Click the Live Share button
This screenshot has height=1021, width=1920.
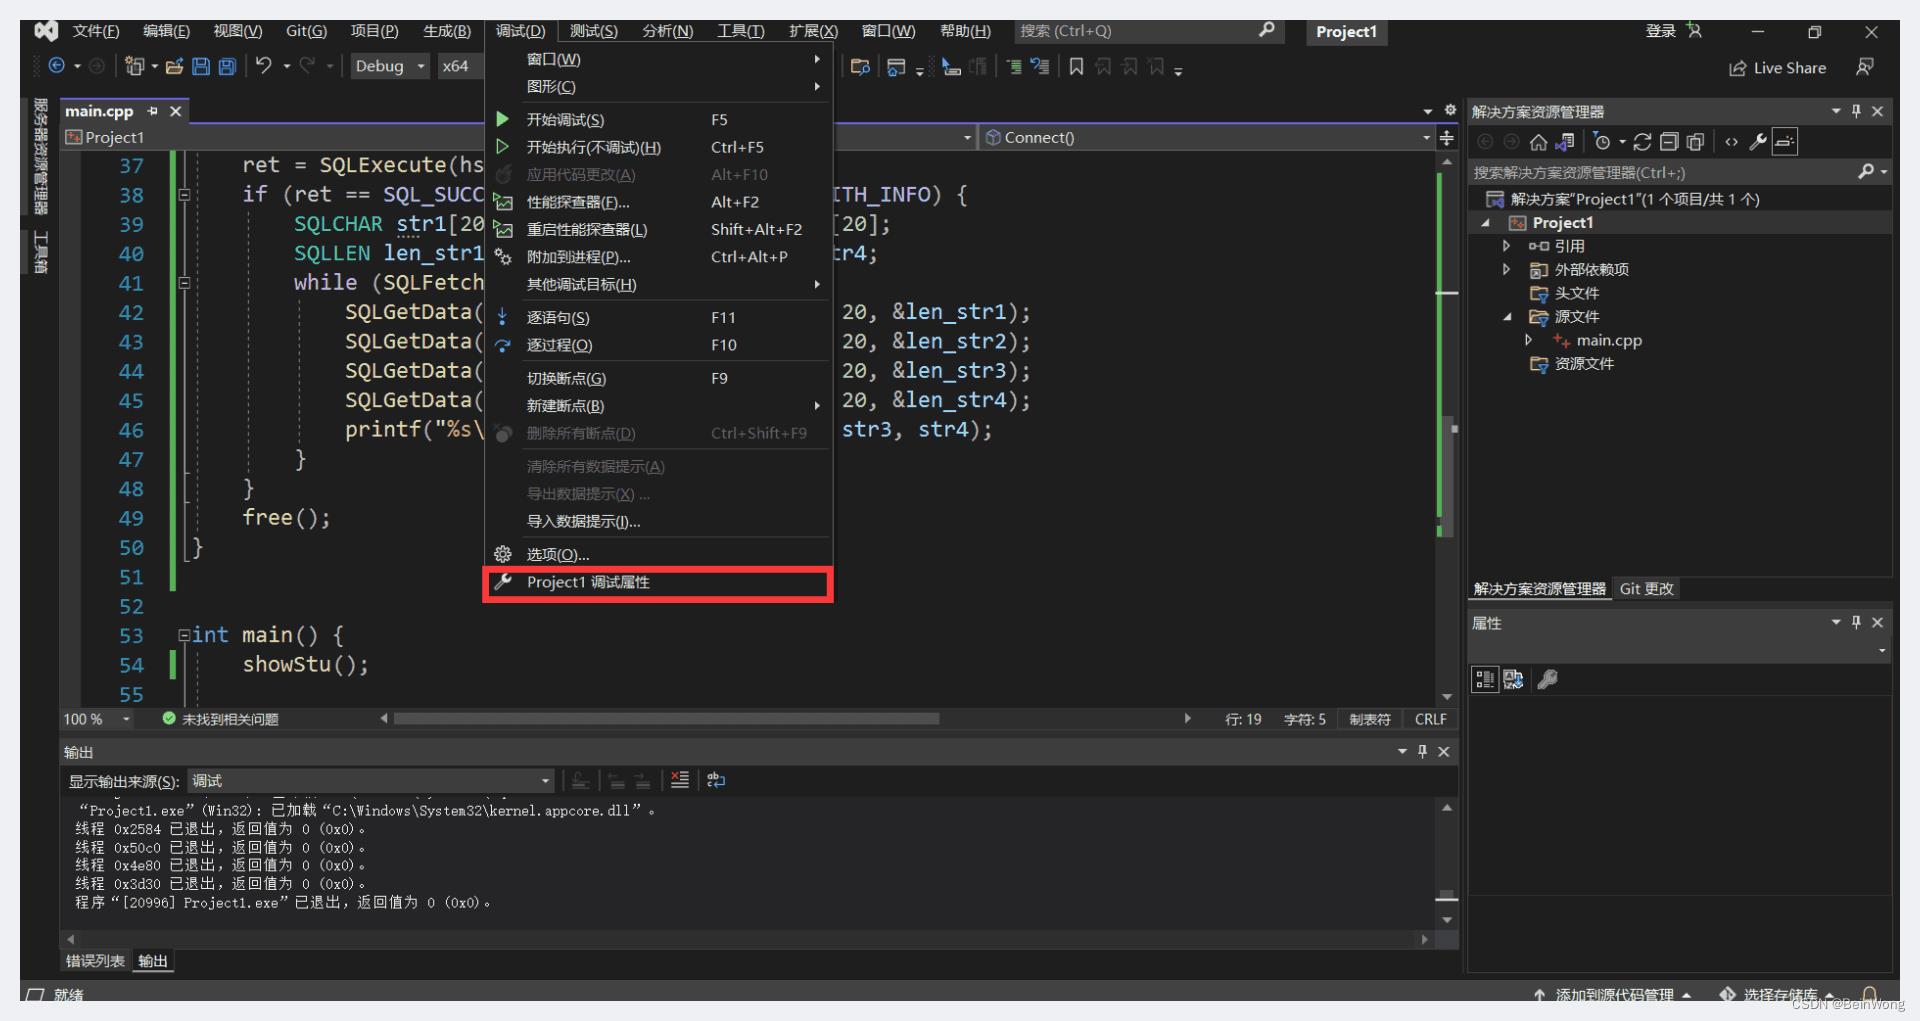pyautogui.click(x=1778, y=68)
